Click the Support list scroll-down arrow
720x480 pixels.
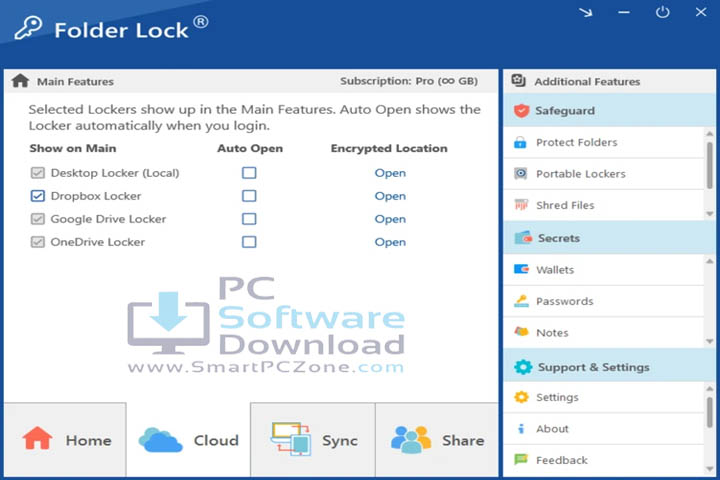(709, 469)
